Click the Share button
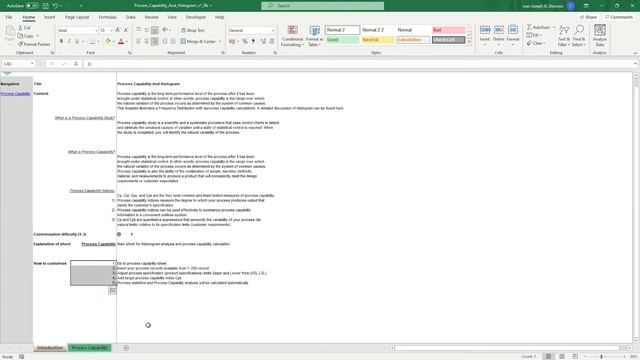The width and height of the screenshot is (640, 360). point(588,17)
